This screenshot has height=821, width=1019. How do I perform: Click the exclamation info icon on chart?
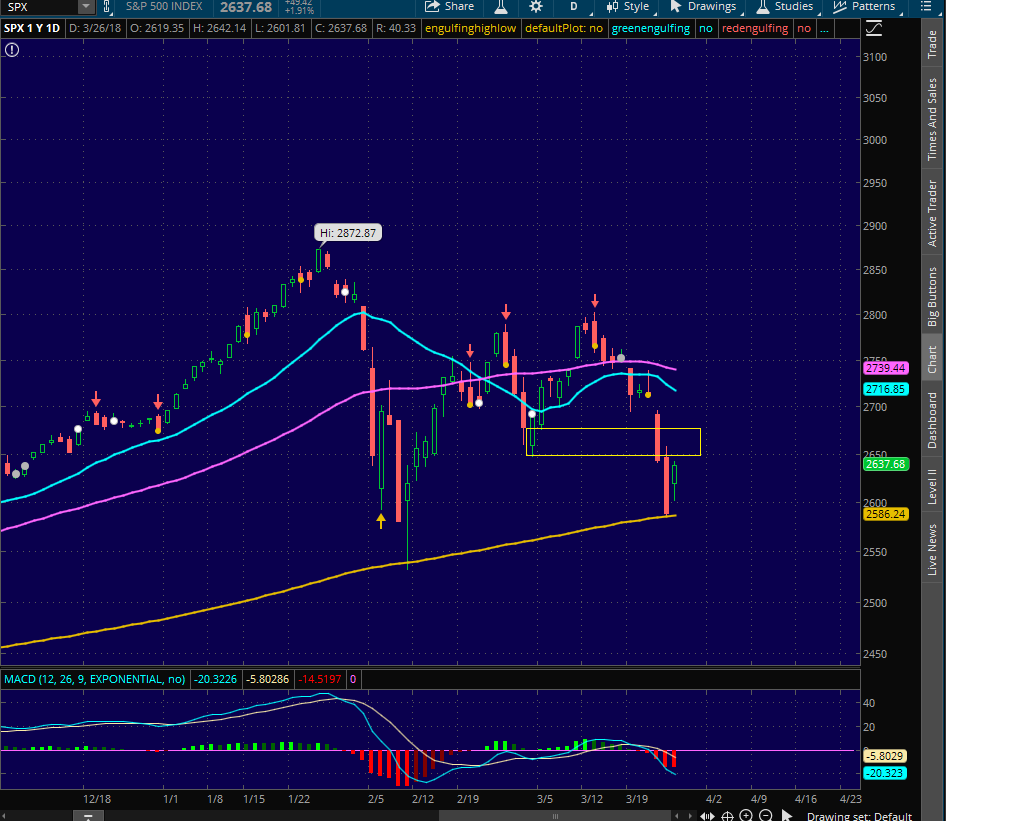coord(12,50)
